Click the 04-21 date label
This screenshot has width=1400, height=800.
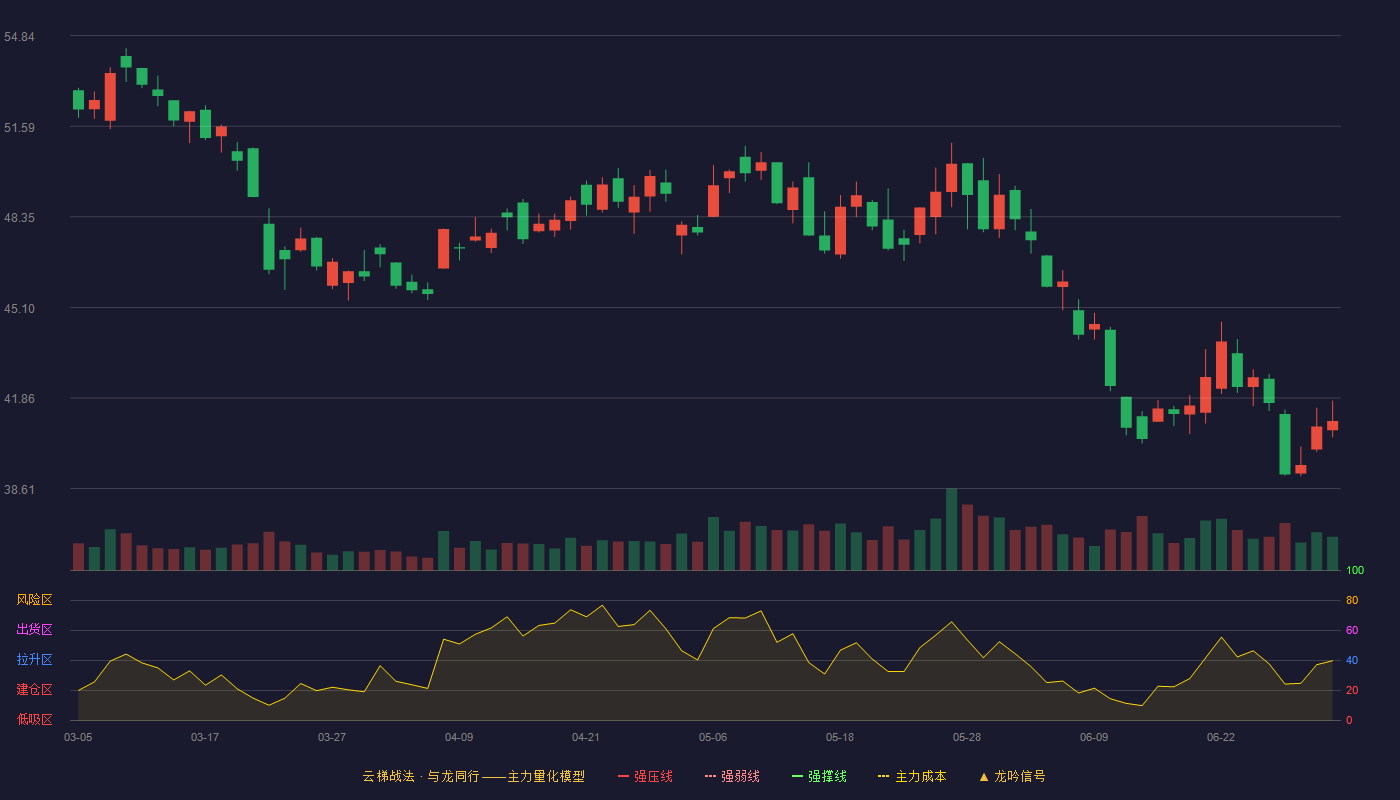(586, 737)
